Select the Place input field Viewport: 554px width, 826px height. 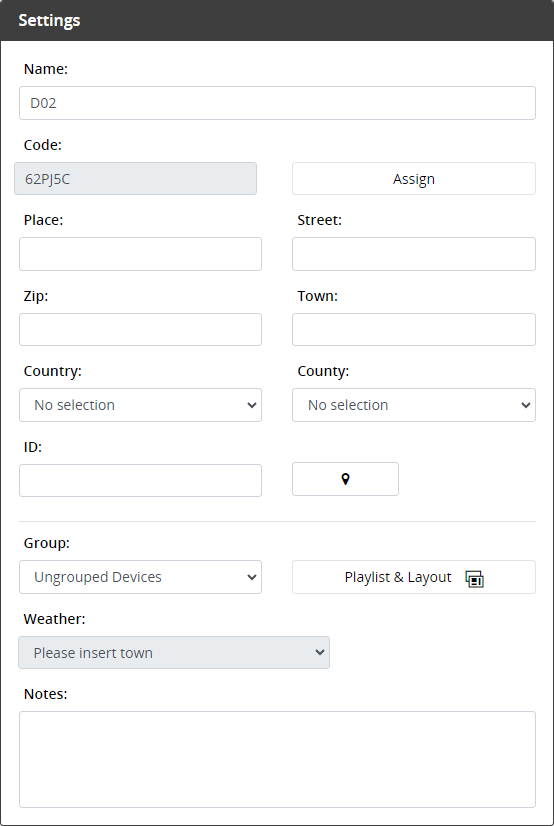[141, 254]
